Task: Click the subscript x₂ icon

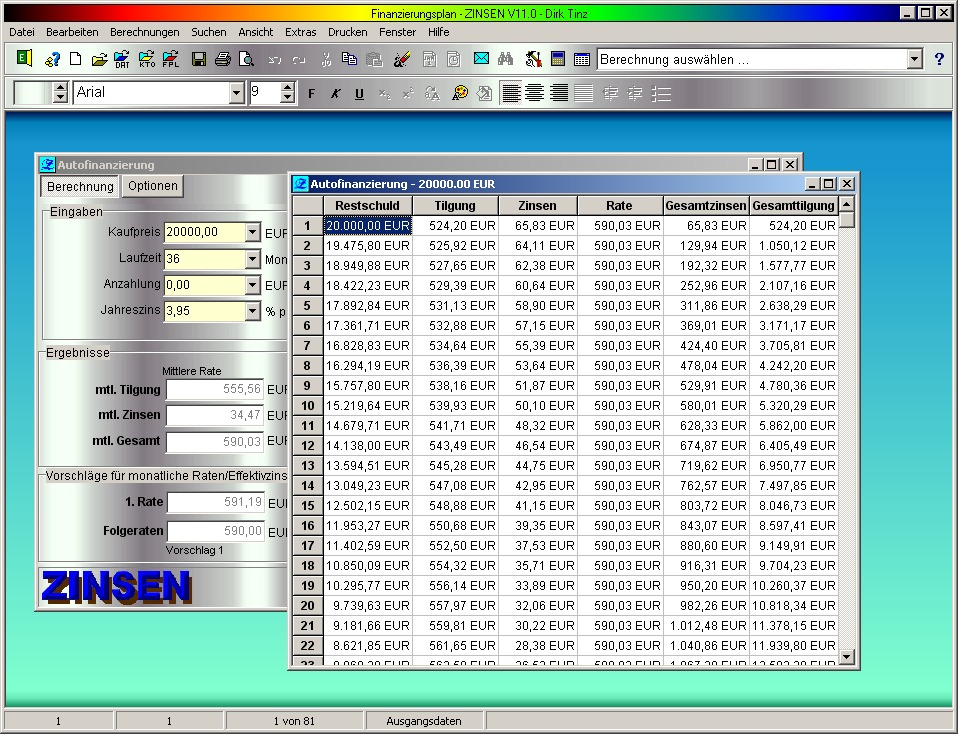Action: pyautogui.click(x=384, y=94)
